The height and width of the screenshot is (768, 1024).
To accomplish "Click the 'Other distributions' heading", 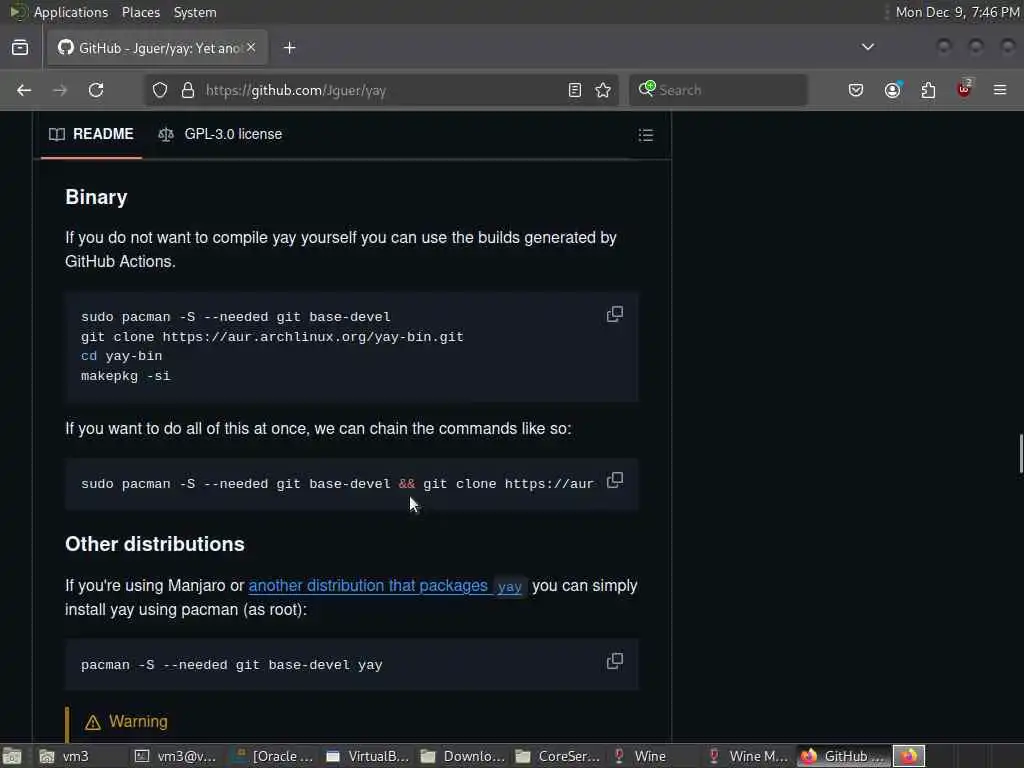I will (155, 545).
